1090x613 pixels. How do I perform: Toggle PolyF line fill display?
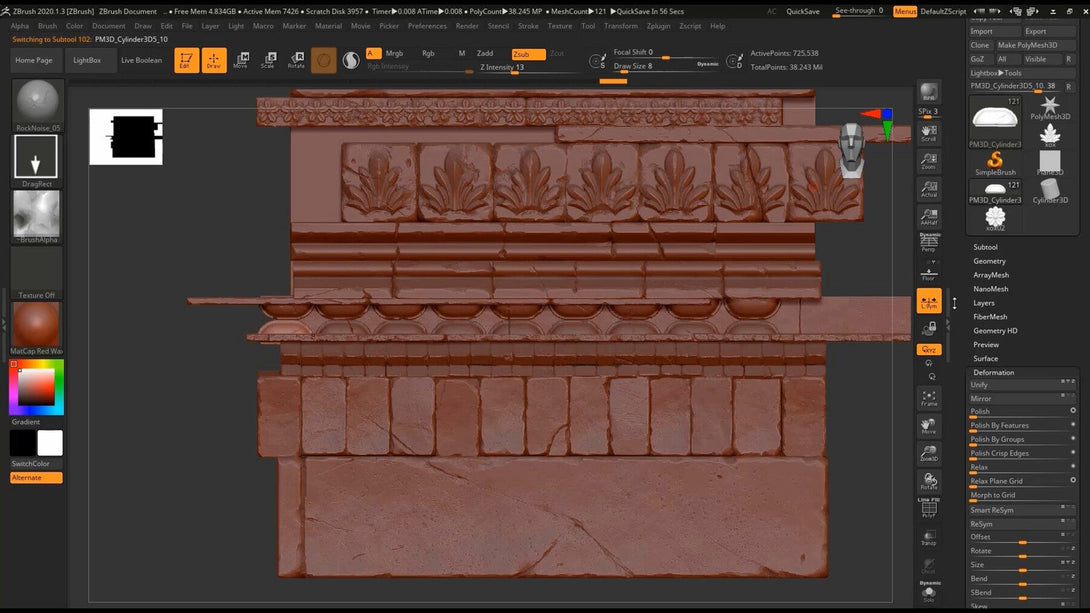tap(929, 509)
